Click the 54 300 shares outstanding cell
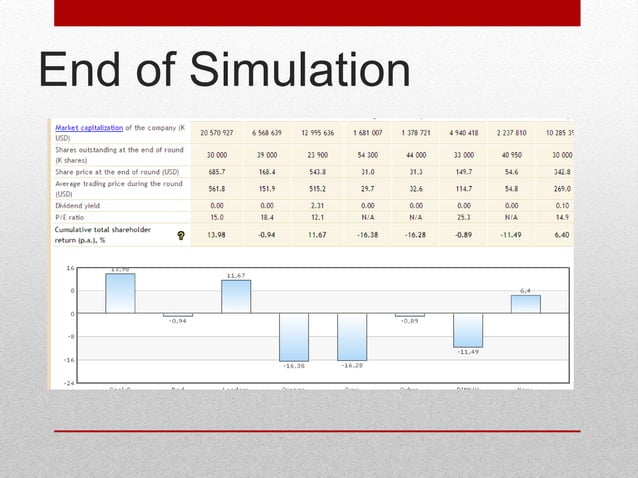This screenshot has height=478, width=638. [368, 155]
